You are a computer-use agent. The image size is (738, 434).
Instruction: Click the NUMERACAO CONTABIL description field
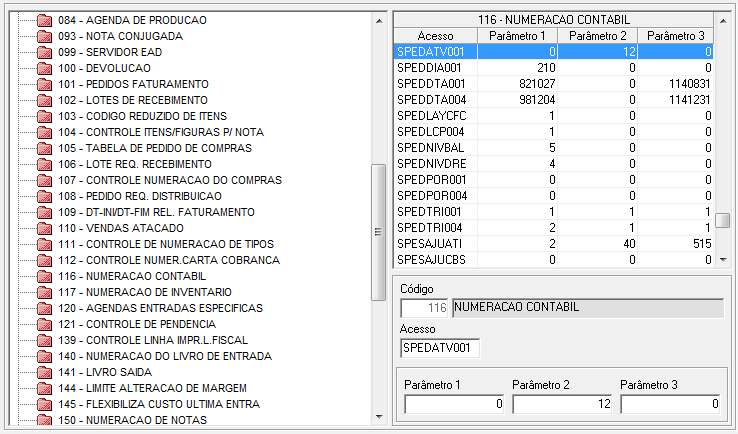click(x=588, y=308)
